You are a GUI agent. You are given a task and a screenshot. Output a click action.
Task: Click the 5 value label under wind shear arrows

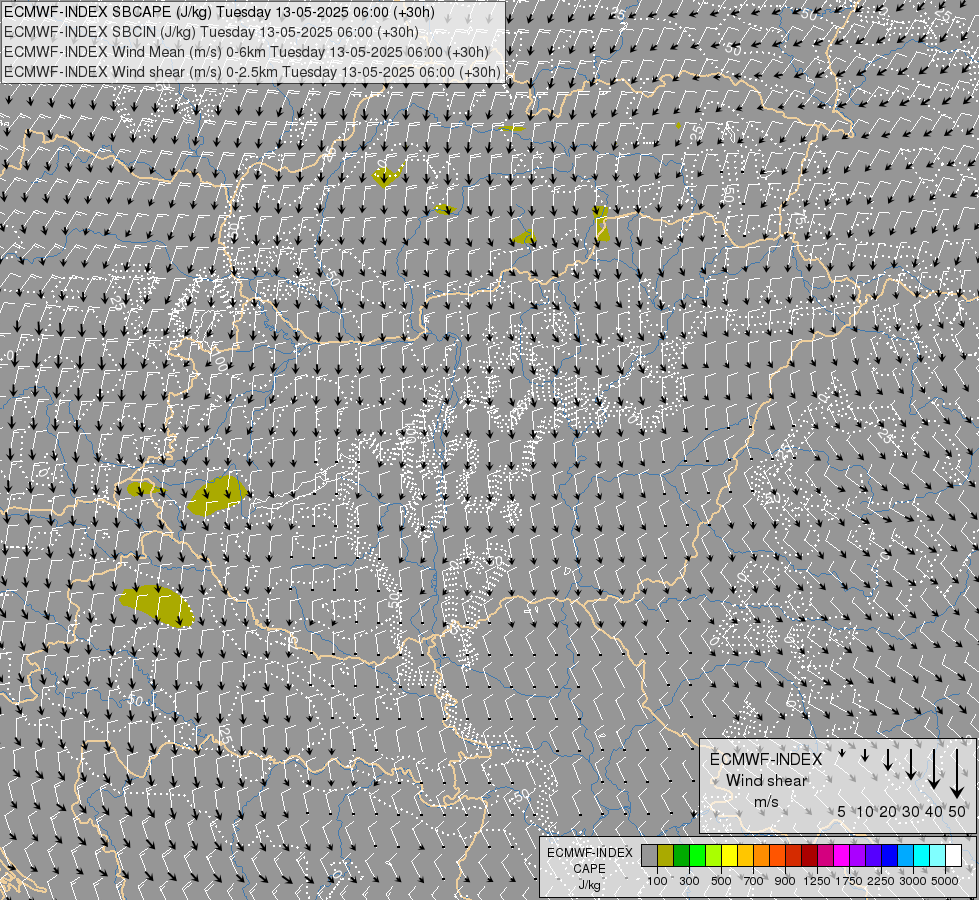pyautogui.click(x=842, y=811)
